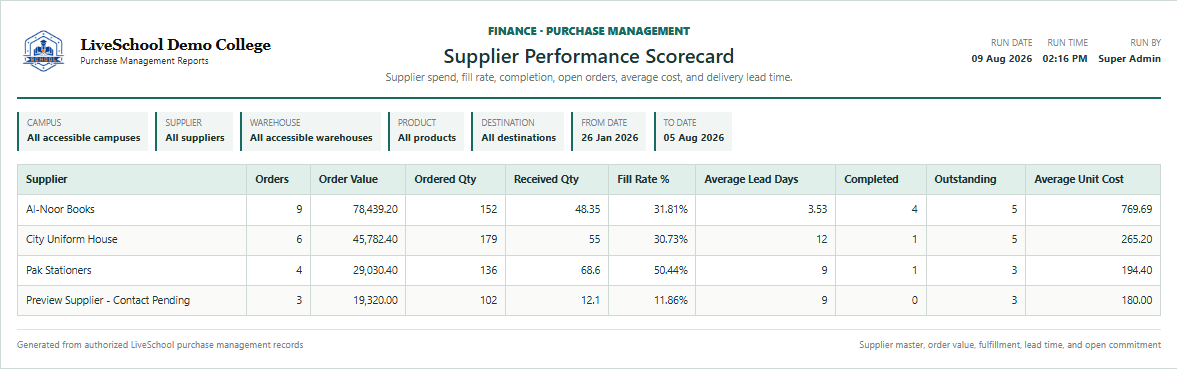Click average unit cost 769.69
This screenshot has height=370, width=1178.
(x=1137, y=210)
